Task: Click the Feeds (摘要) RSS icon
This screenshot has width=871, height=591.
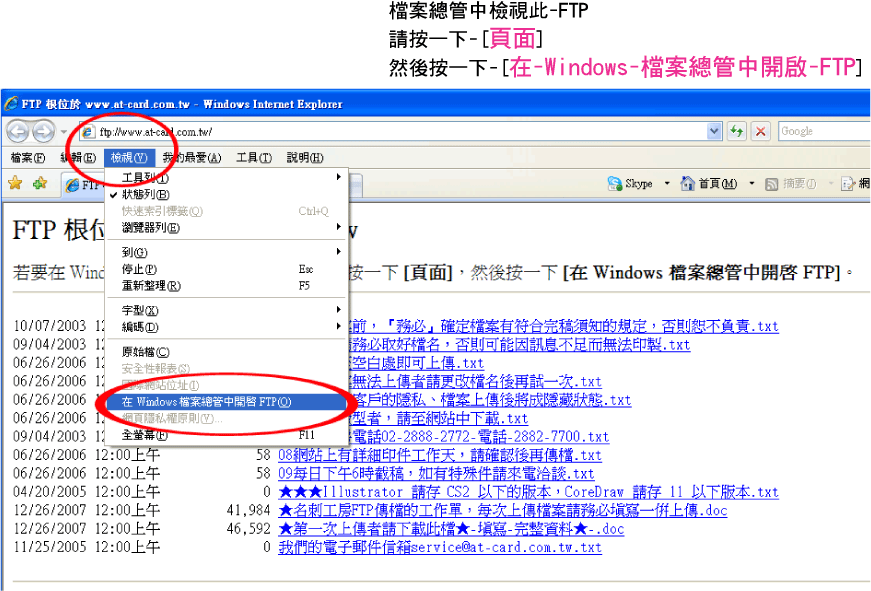Action: point(771,184)
